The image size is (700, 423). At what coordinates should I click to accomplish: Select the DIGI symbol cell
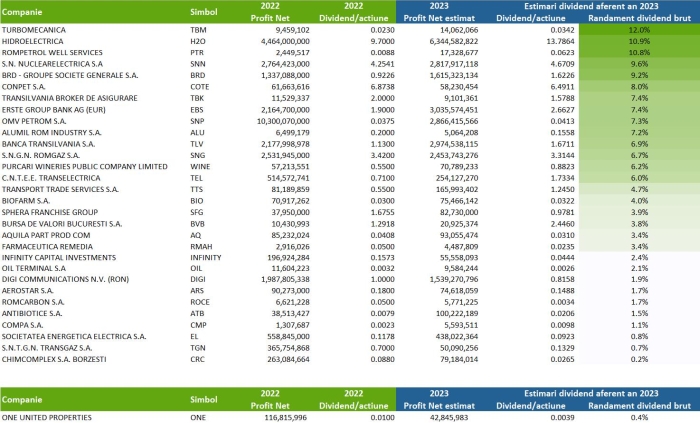pyautogui.click(x=198, y=279)
